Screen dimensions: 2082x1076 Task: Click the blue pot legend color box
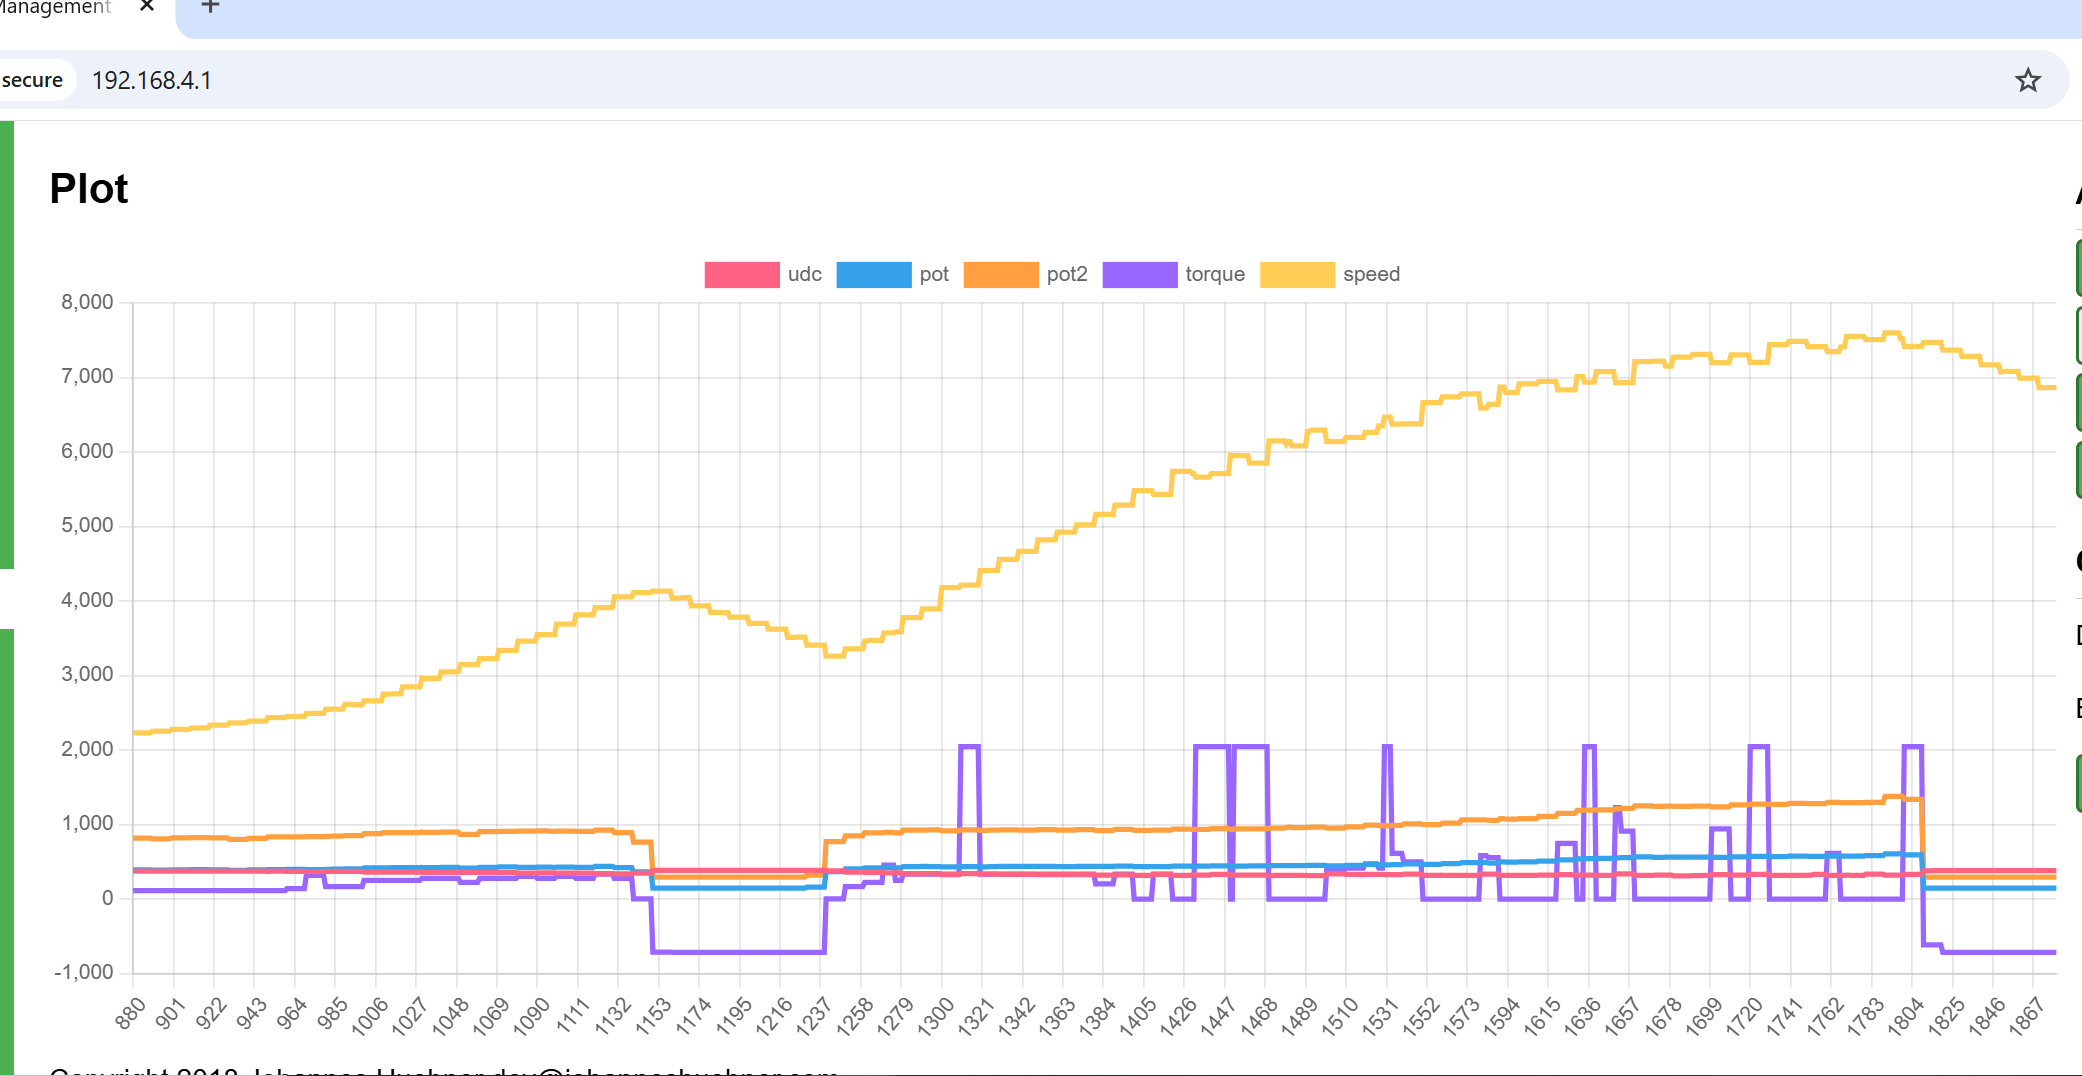[x=873, y=274]
